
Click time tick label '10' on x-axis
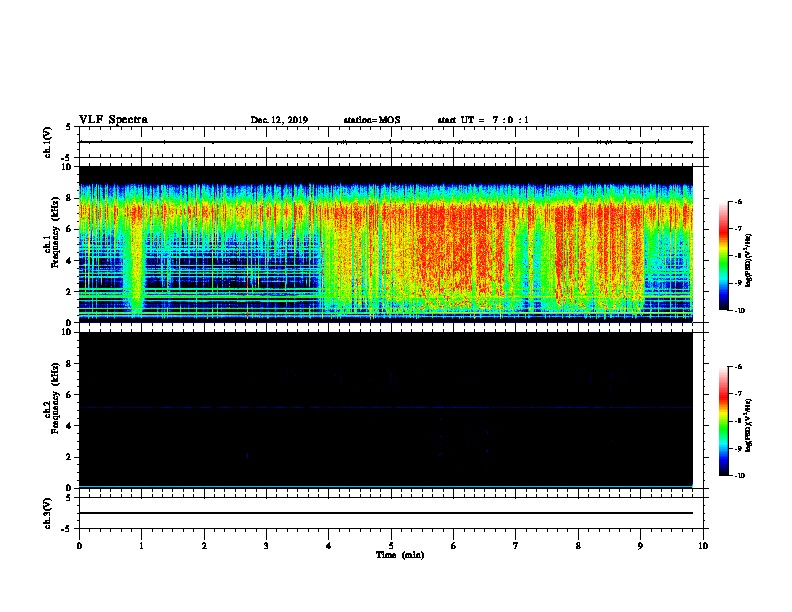(x=703, y=546)
